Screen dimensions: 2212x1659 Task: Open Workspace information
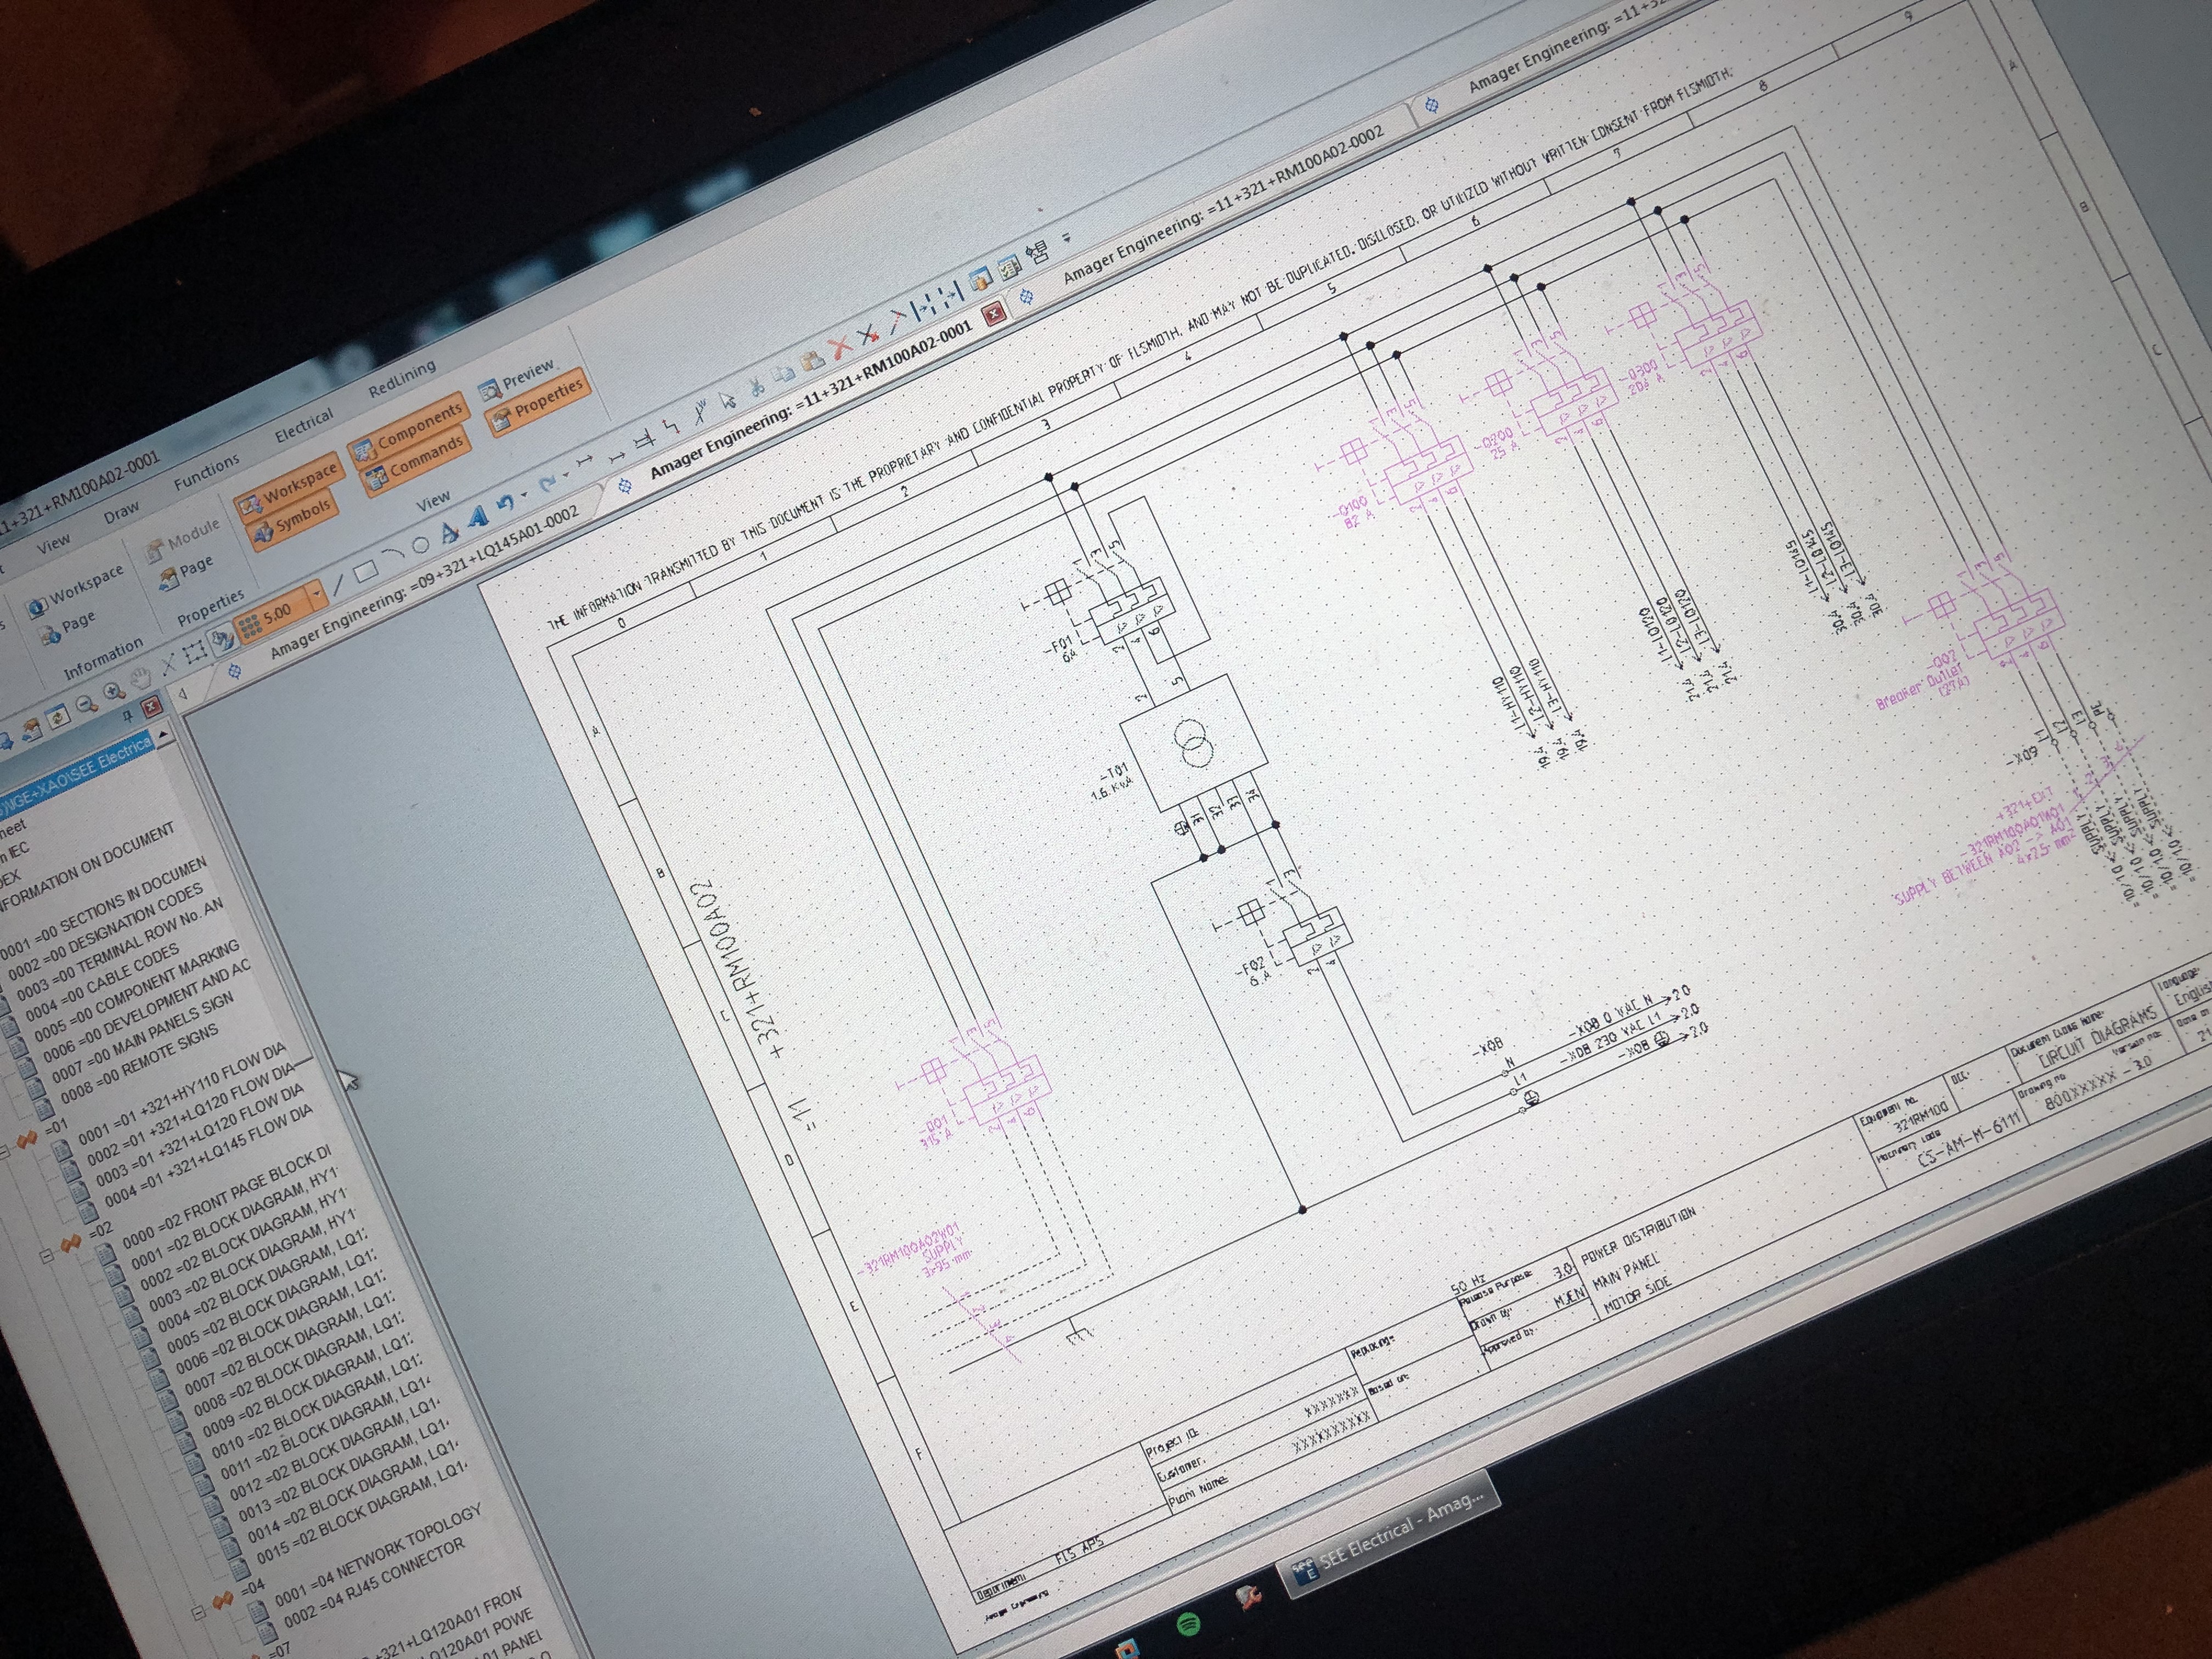(x=76, y=593)
